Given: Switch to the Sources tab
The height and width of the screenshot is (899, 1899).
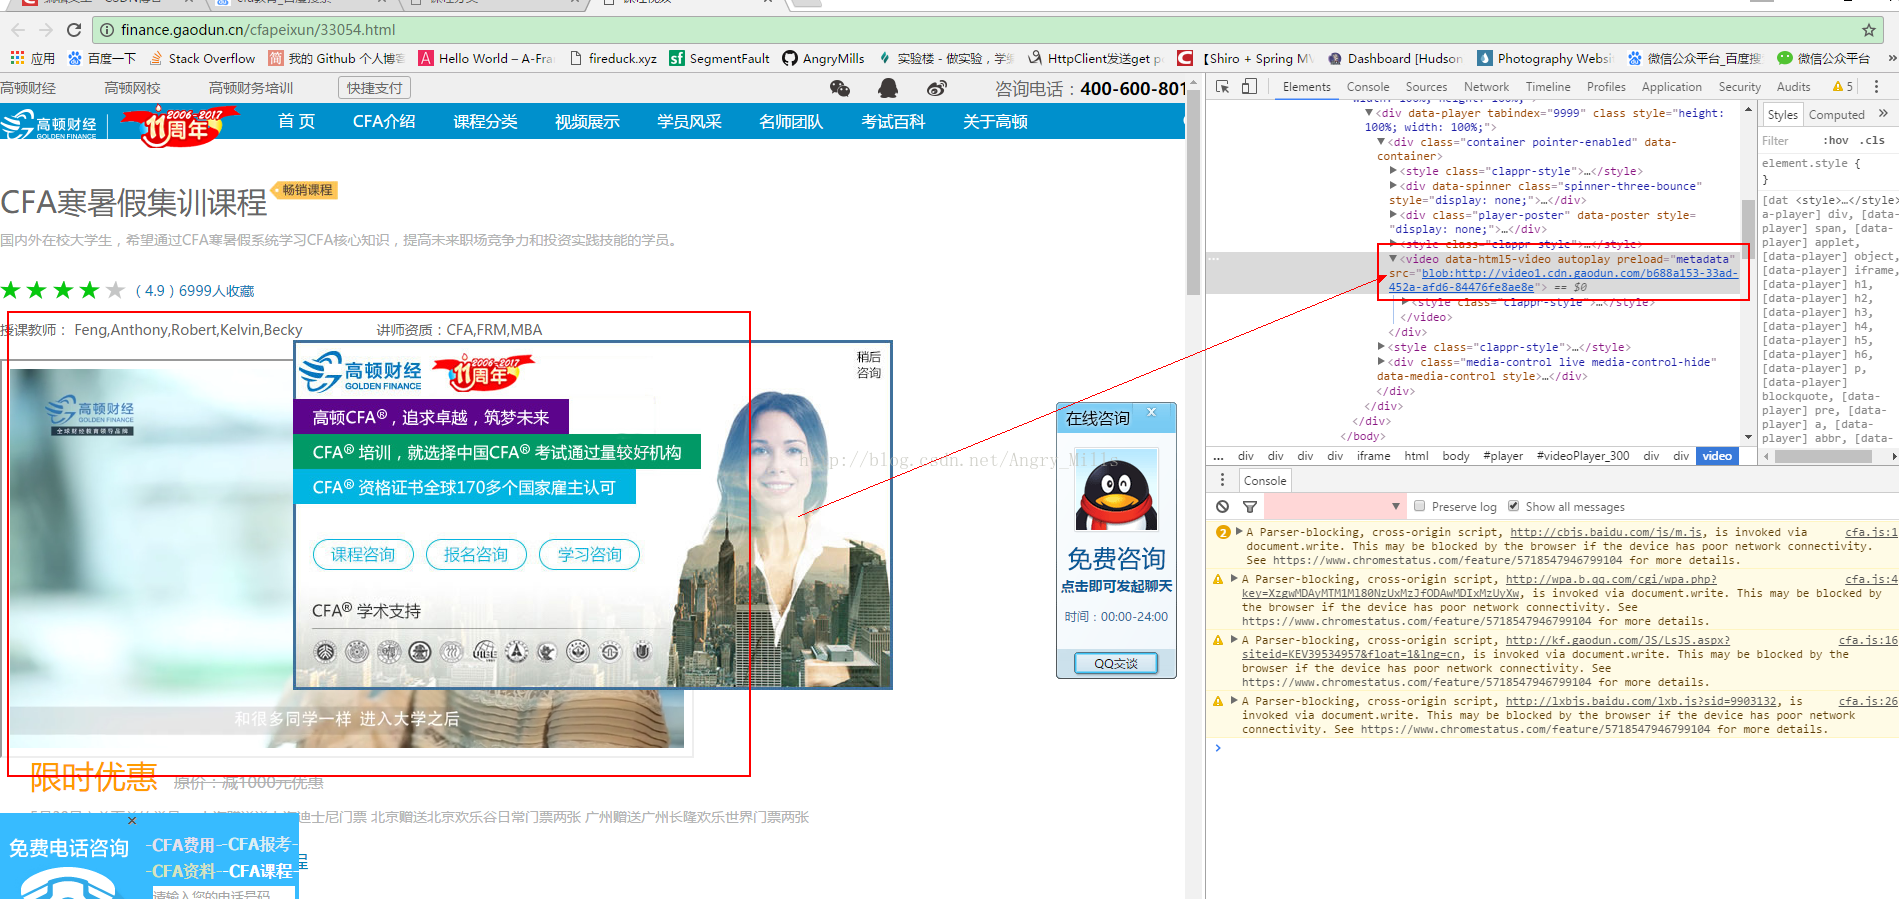Looking at the screenshot, I should pyautogui.click(x=1426, y=87).
